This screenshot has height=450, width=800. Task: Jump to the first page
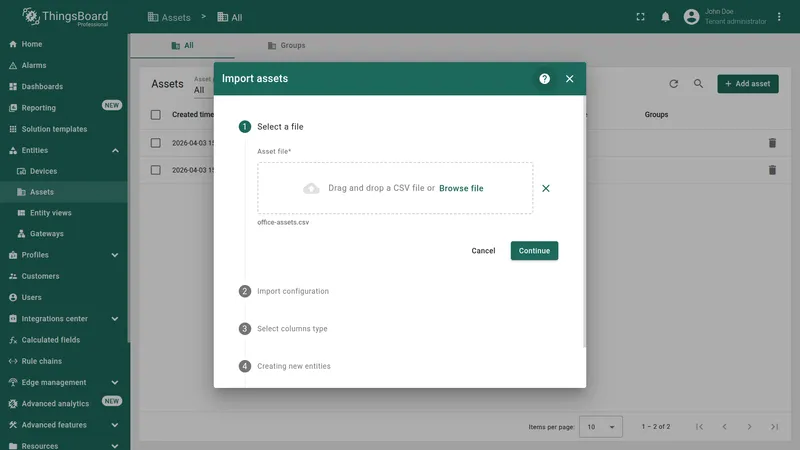pyautogui.click(x=699, y=427)
